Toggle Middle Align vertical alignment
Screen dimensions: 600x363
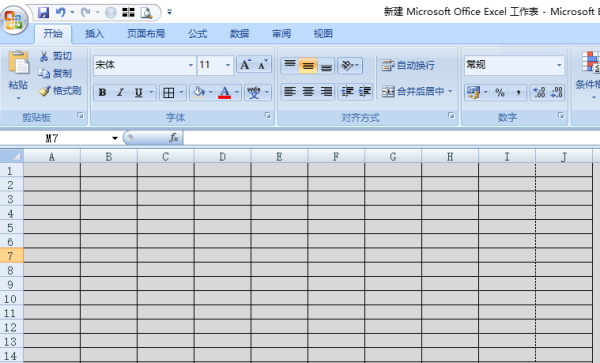[308, 66]
